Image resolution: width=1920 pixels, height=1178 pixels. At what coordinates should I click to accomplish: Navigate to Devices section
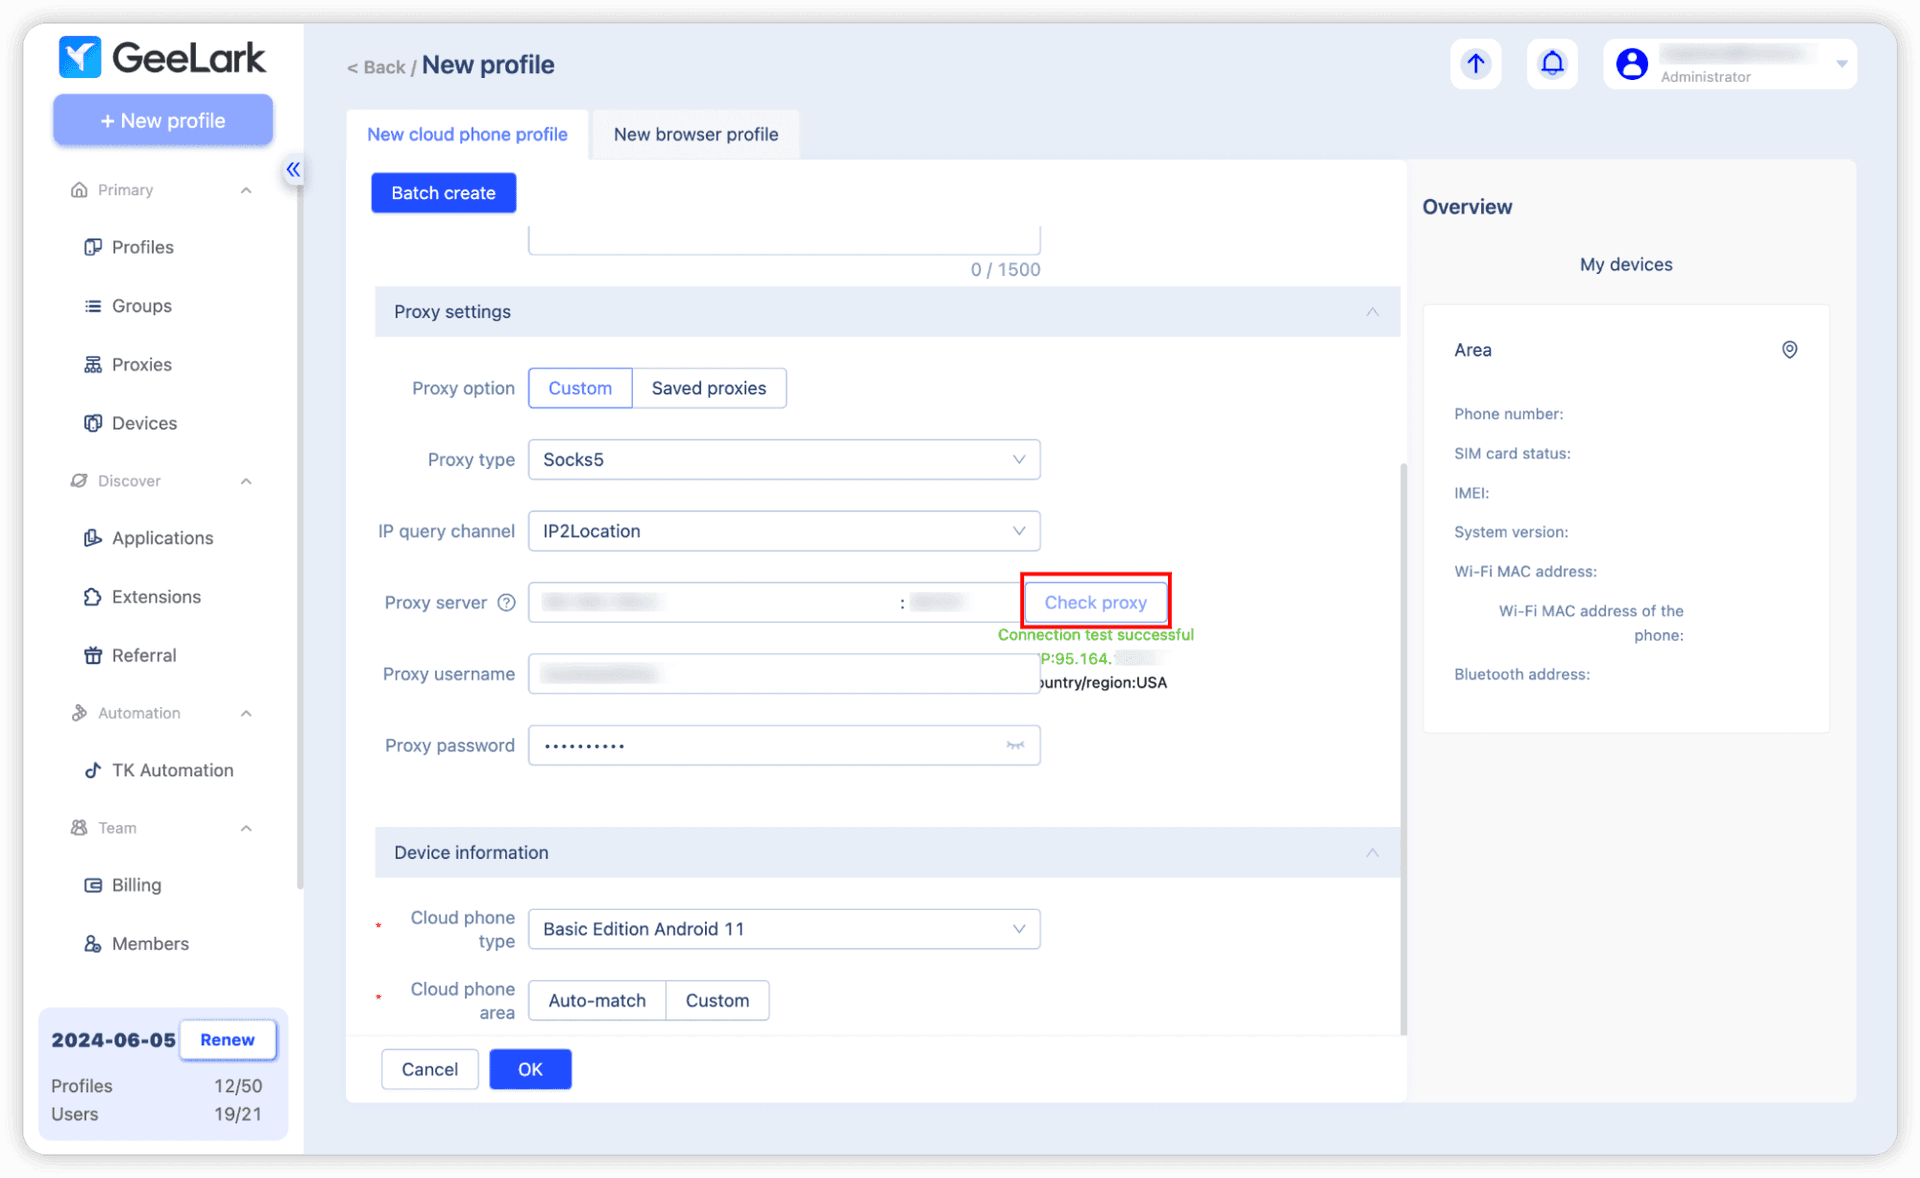144,422
